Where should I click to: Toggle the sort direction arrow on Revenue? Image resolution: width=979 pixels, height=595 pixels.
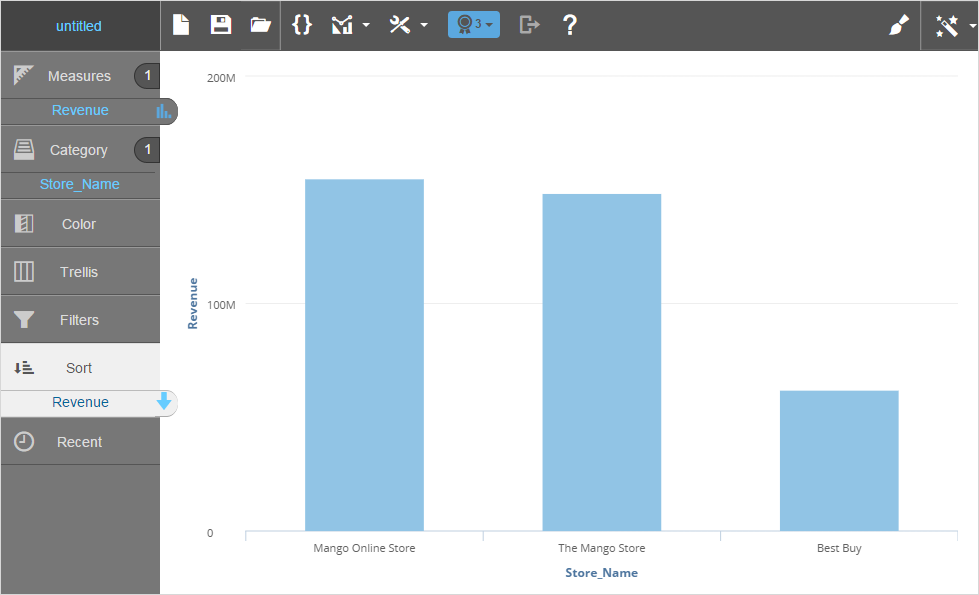pos(164,401)
